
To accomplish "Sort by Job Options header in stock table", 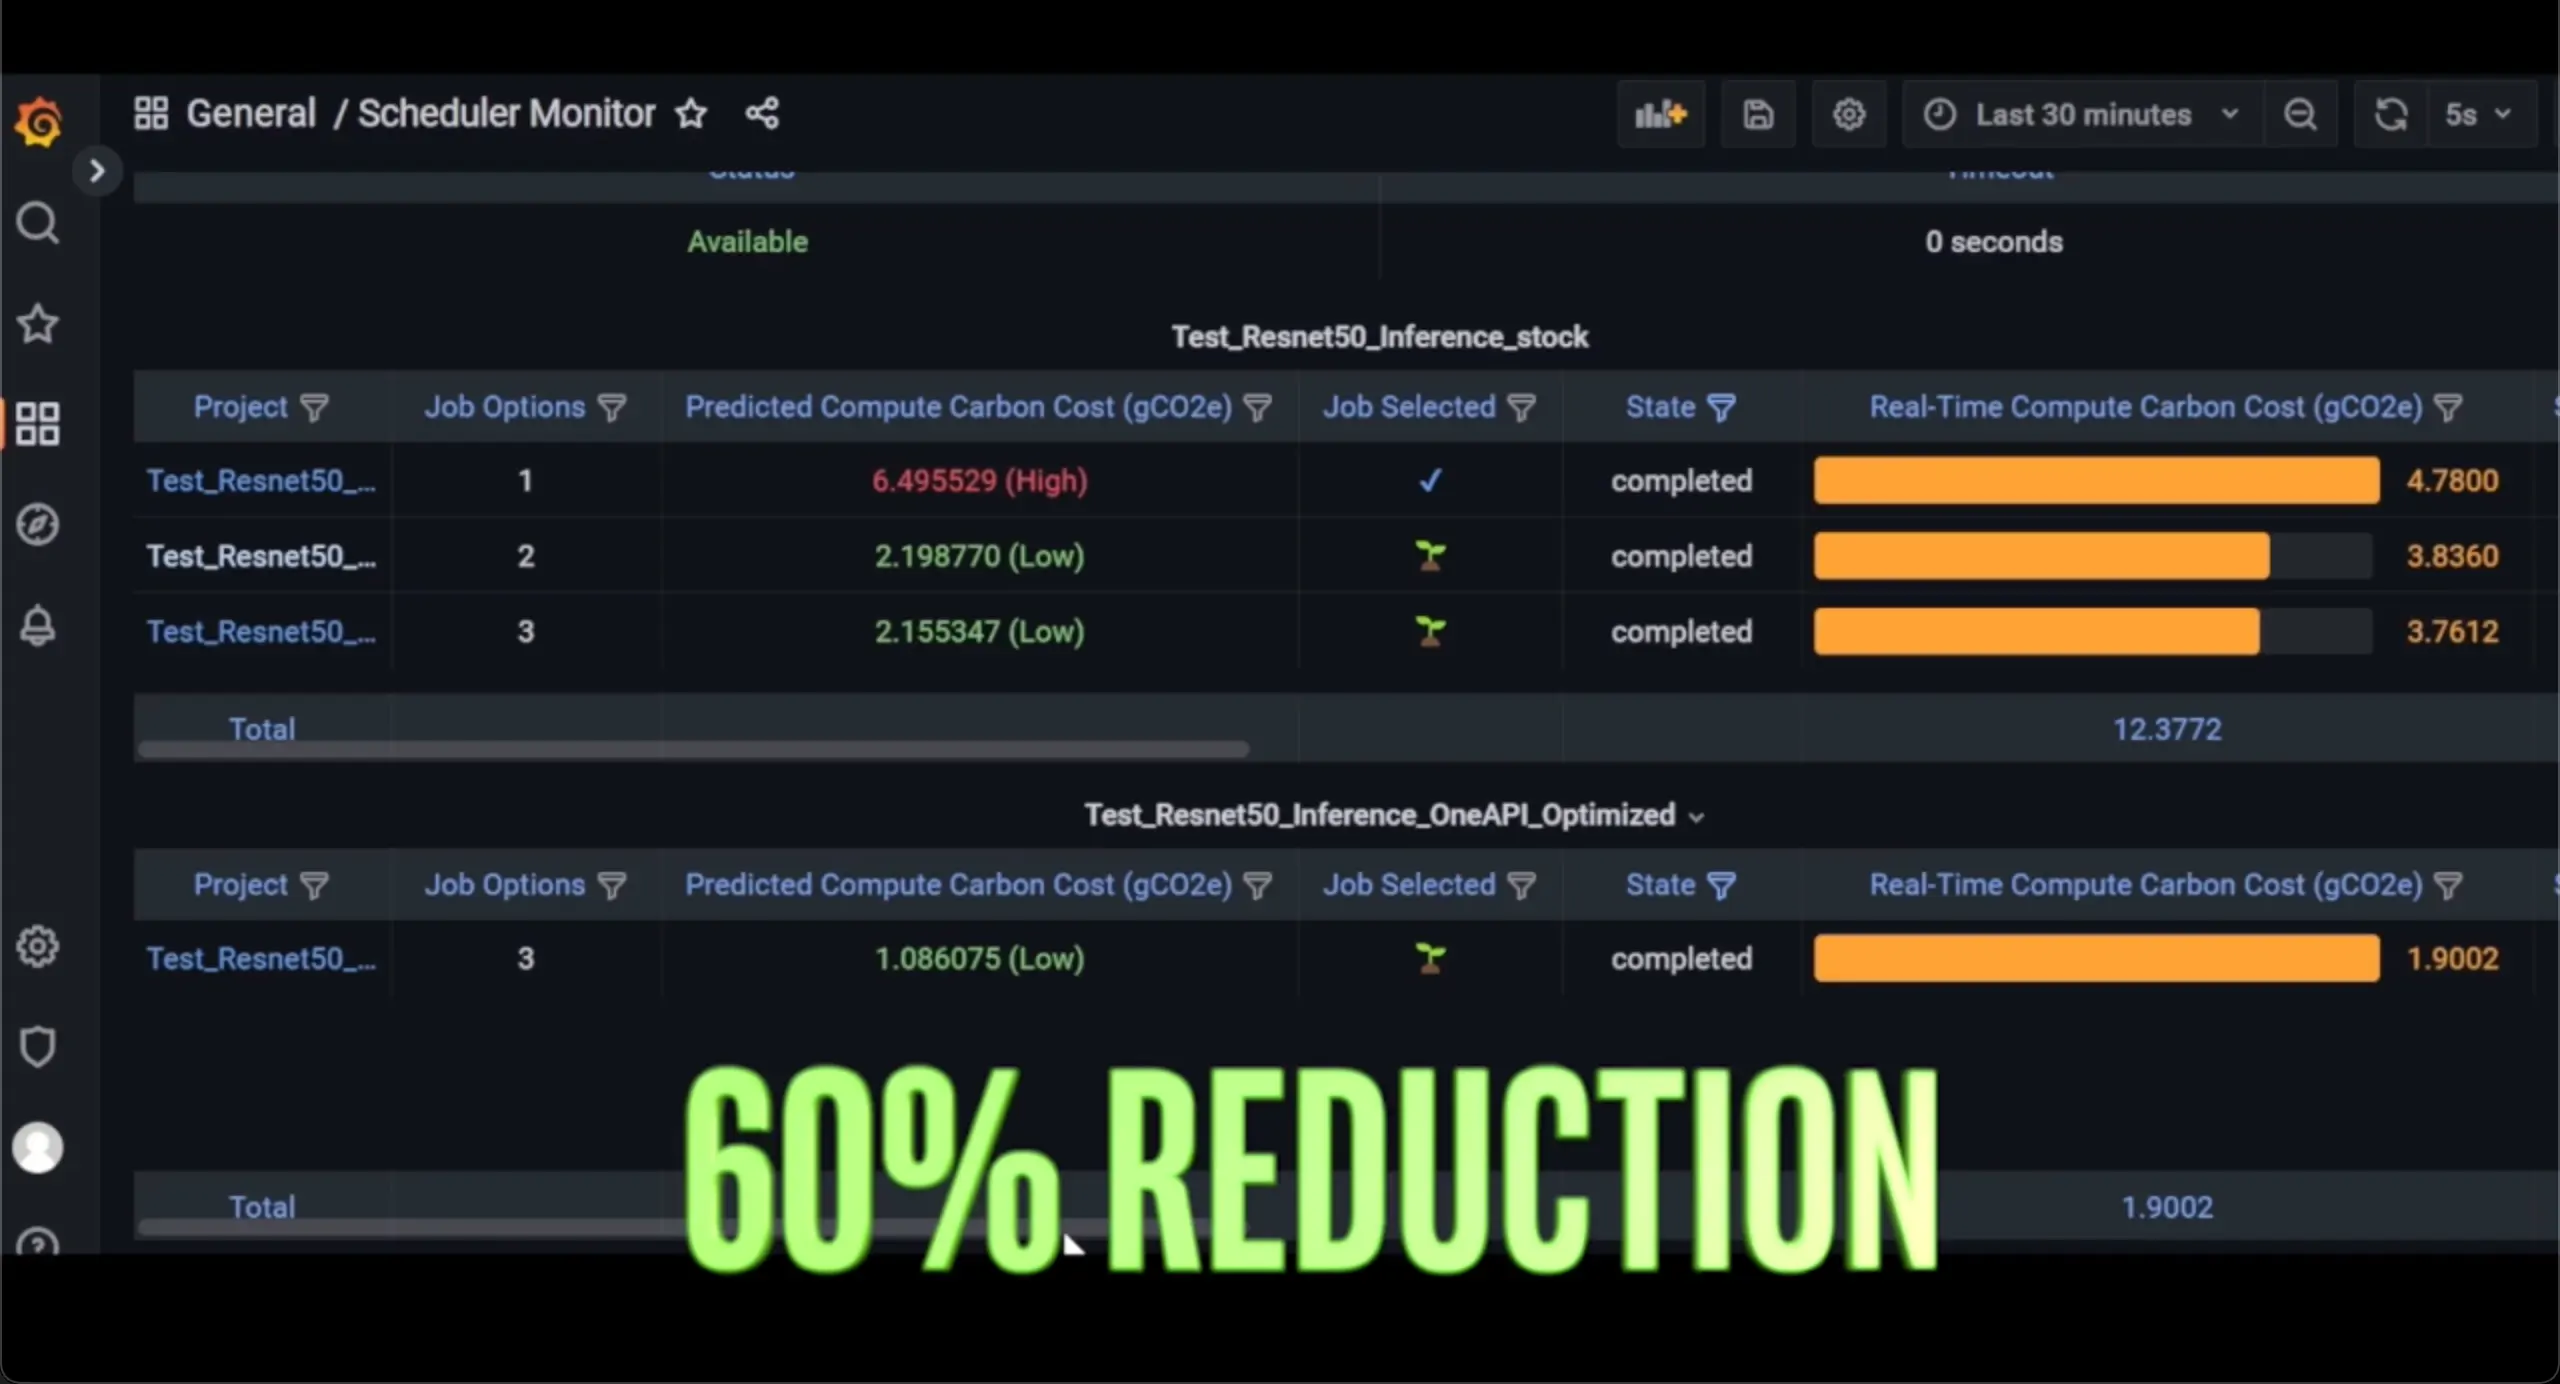I will pyautogui.click(x=504, y=407).
